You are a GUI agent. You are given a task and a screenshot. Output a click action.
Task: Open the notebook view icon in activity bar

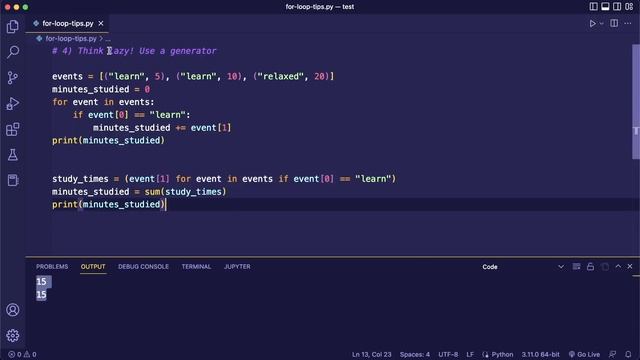13,180
